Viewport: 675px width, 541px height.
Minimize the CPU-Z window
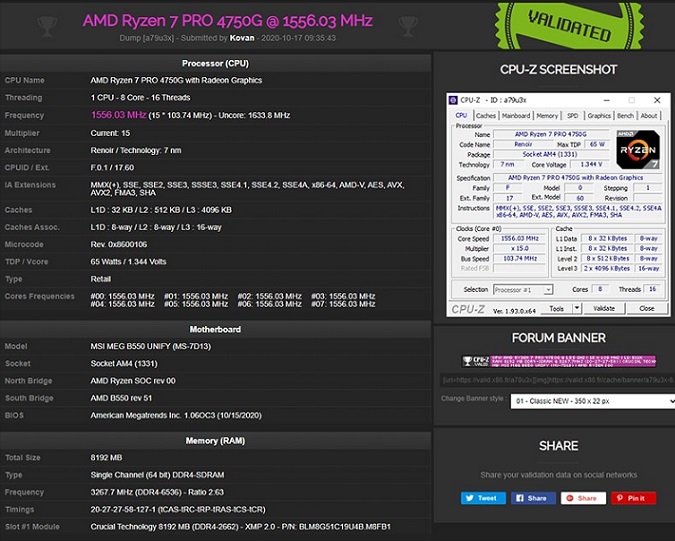[x=607, y=100]
